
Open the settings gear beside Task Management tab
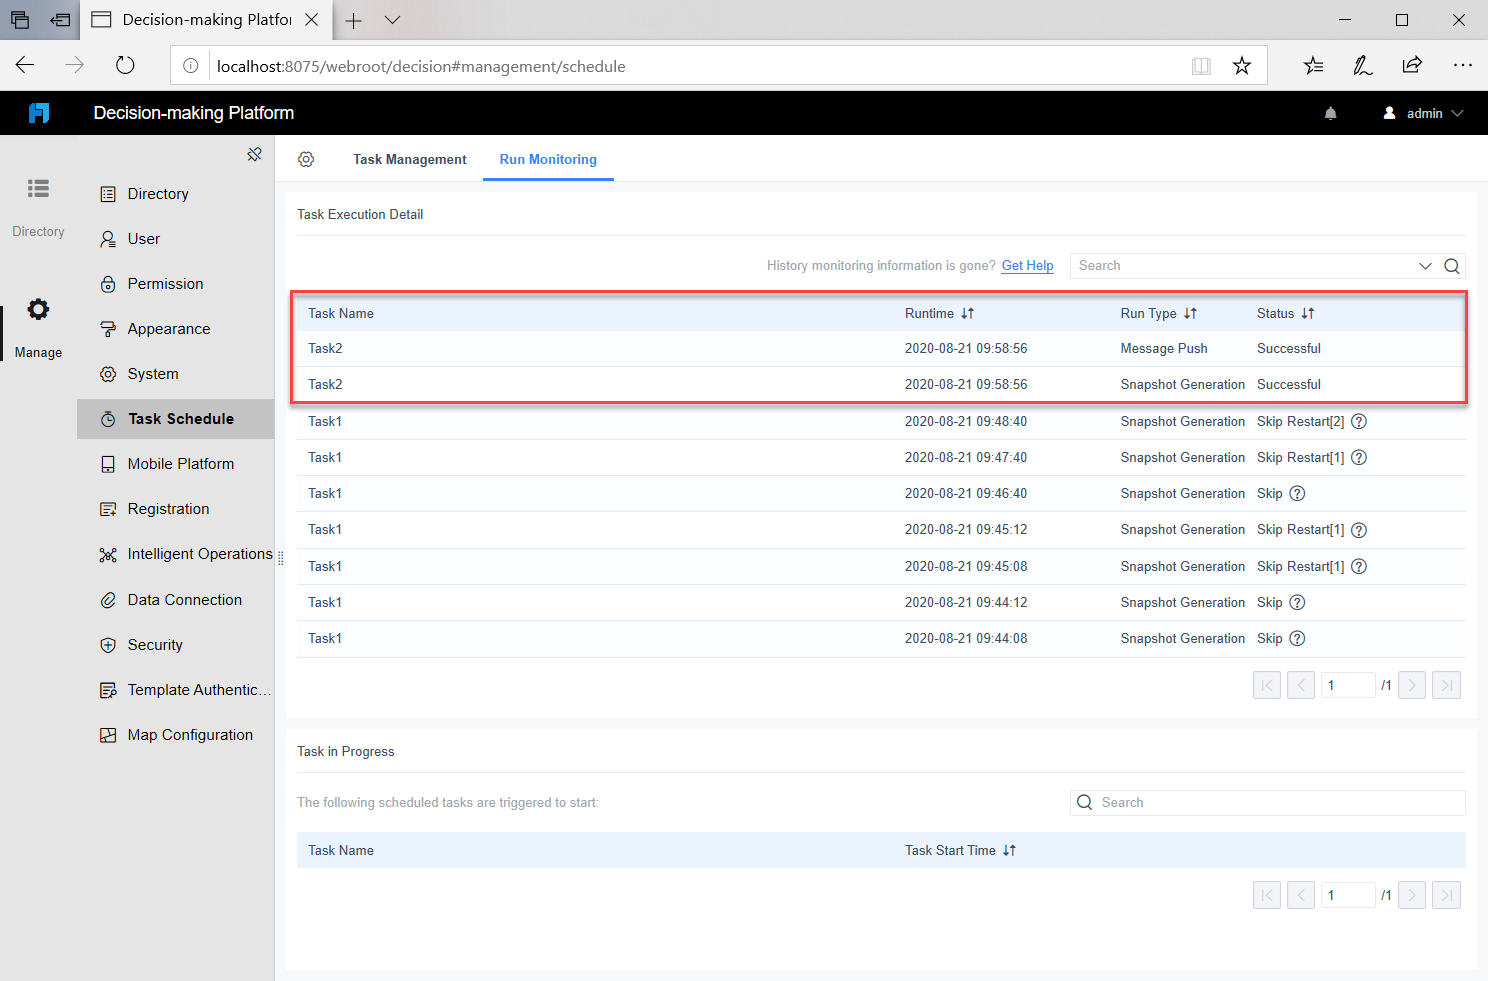[306, 159]
